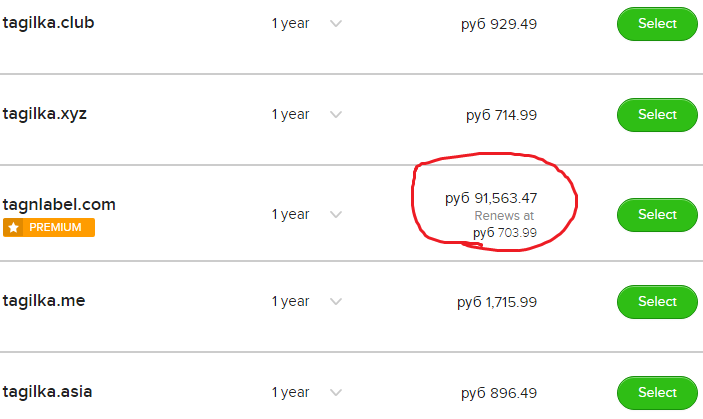Pick tagilka.asia using its Select button
703x419 pixels.
coord(657,393)
